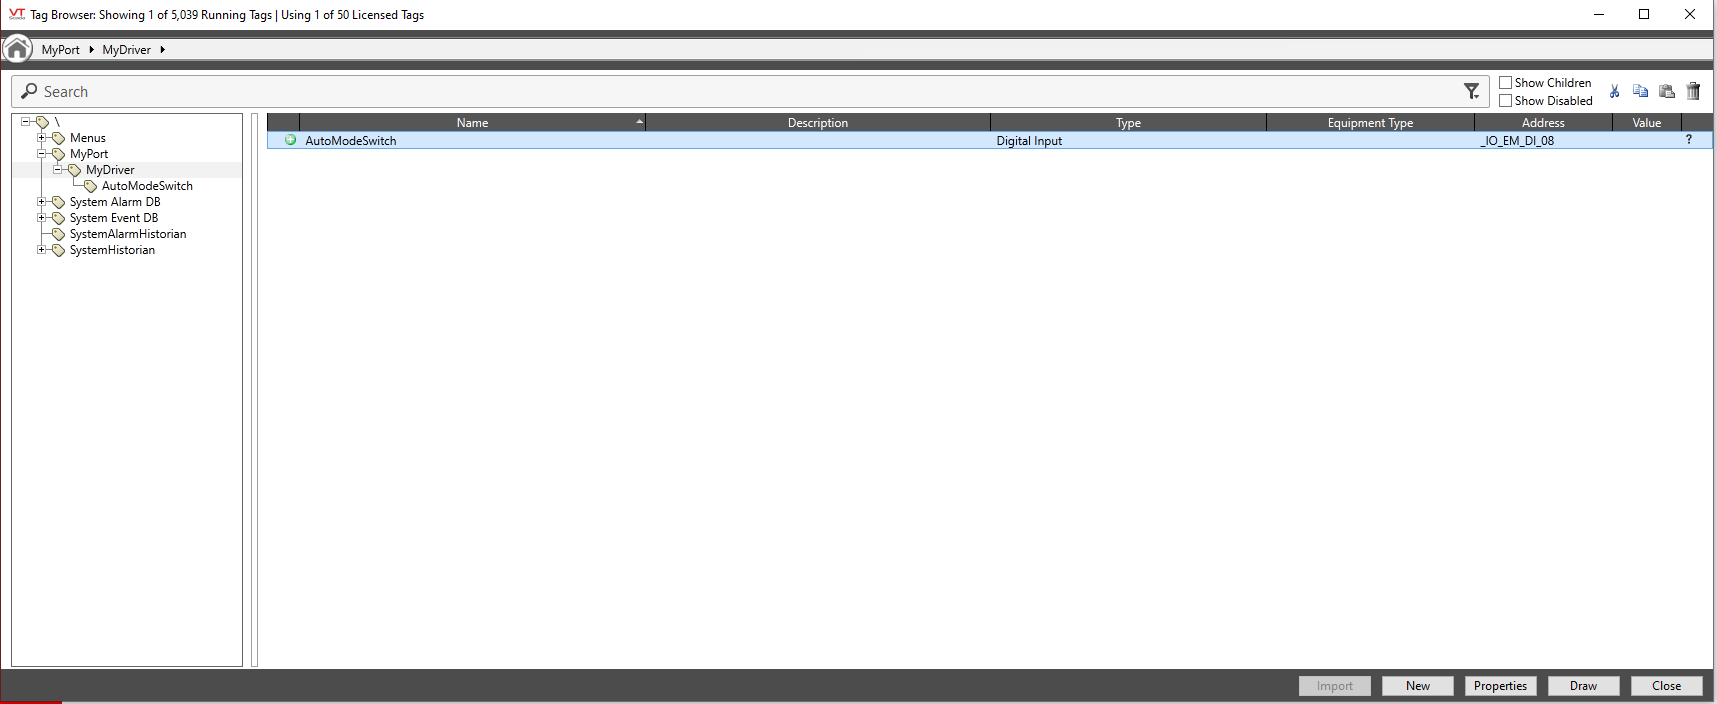Copy the selected tag
The height and width of the screenshot is (704, 1717).
tap(1640, 91)
